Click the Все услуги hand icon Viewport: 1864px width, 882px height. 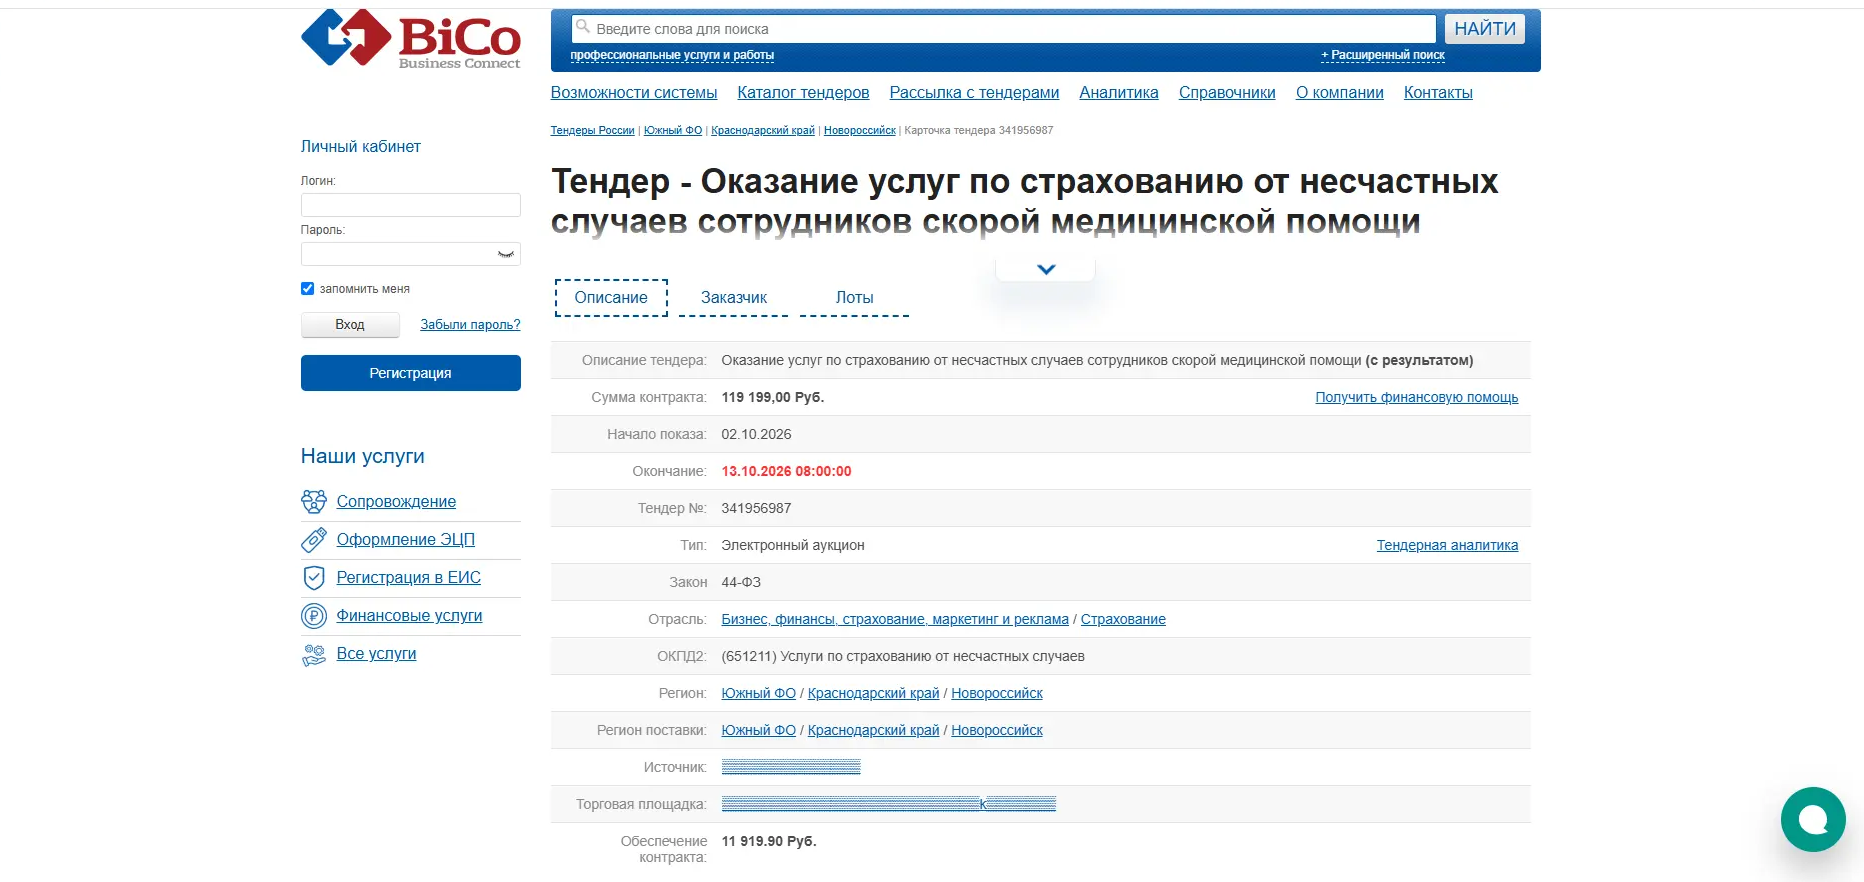(x=314, y=654)
